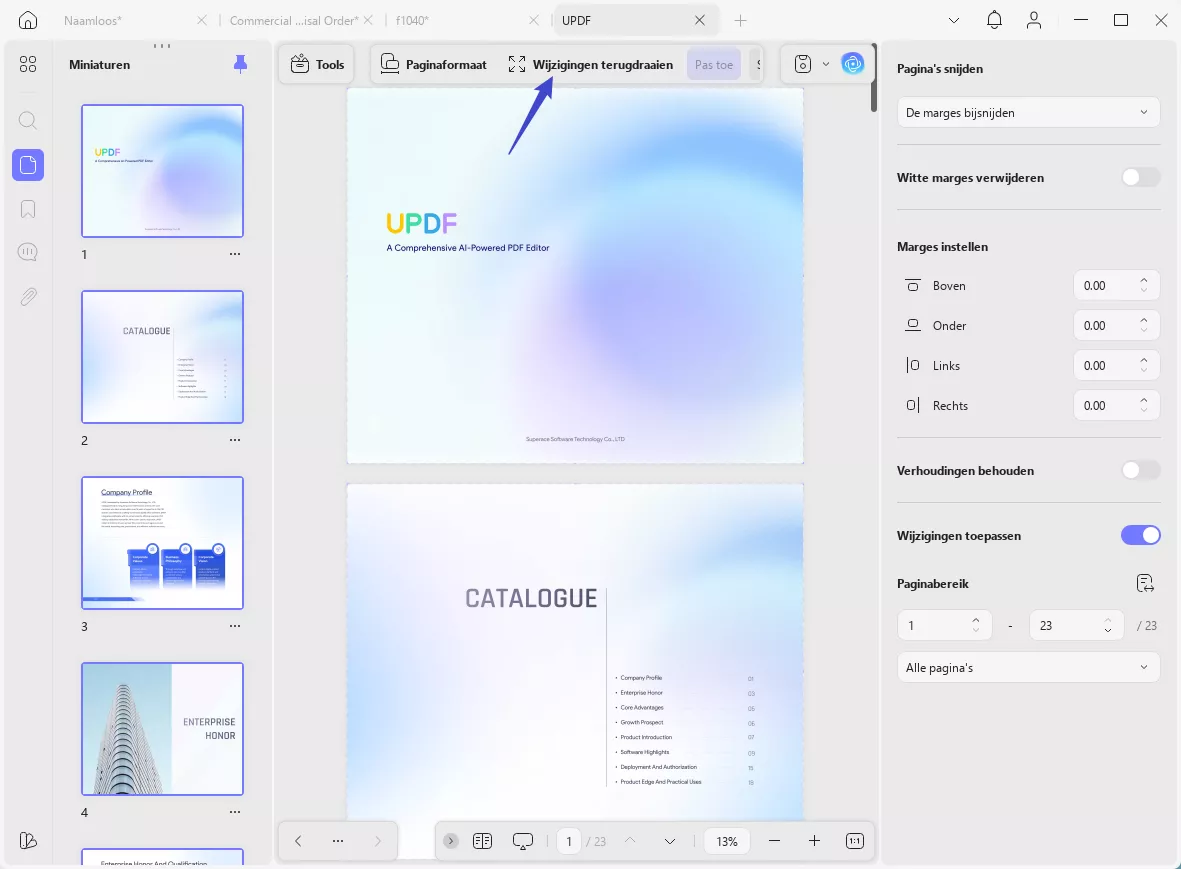1181x869 pixels.
Task: Expand the bottom toolbar round arrow
Action: [450, 841]
